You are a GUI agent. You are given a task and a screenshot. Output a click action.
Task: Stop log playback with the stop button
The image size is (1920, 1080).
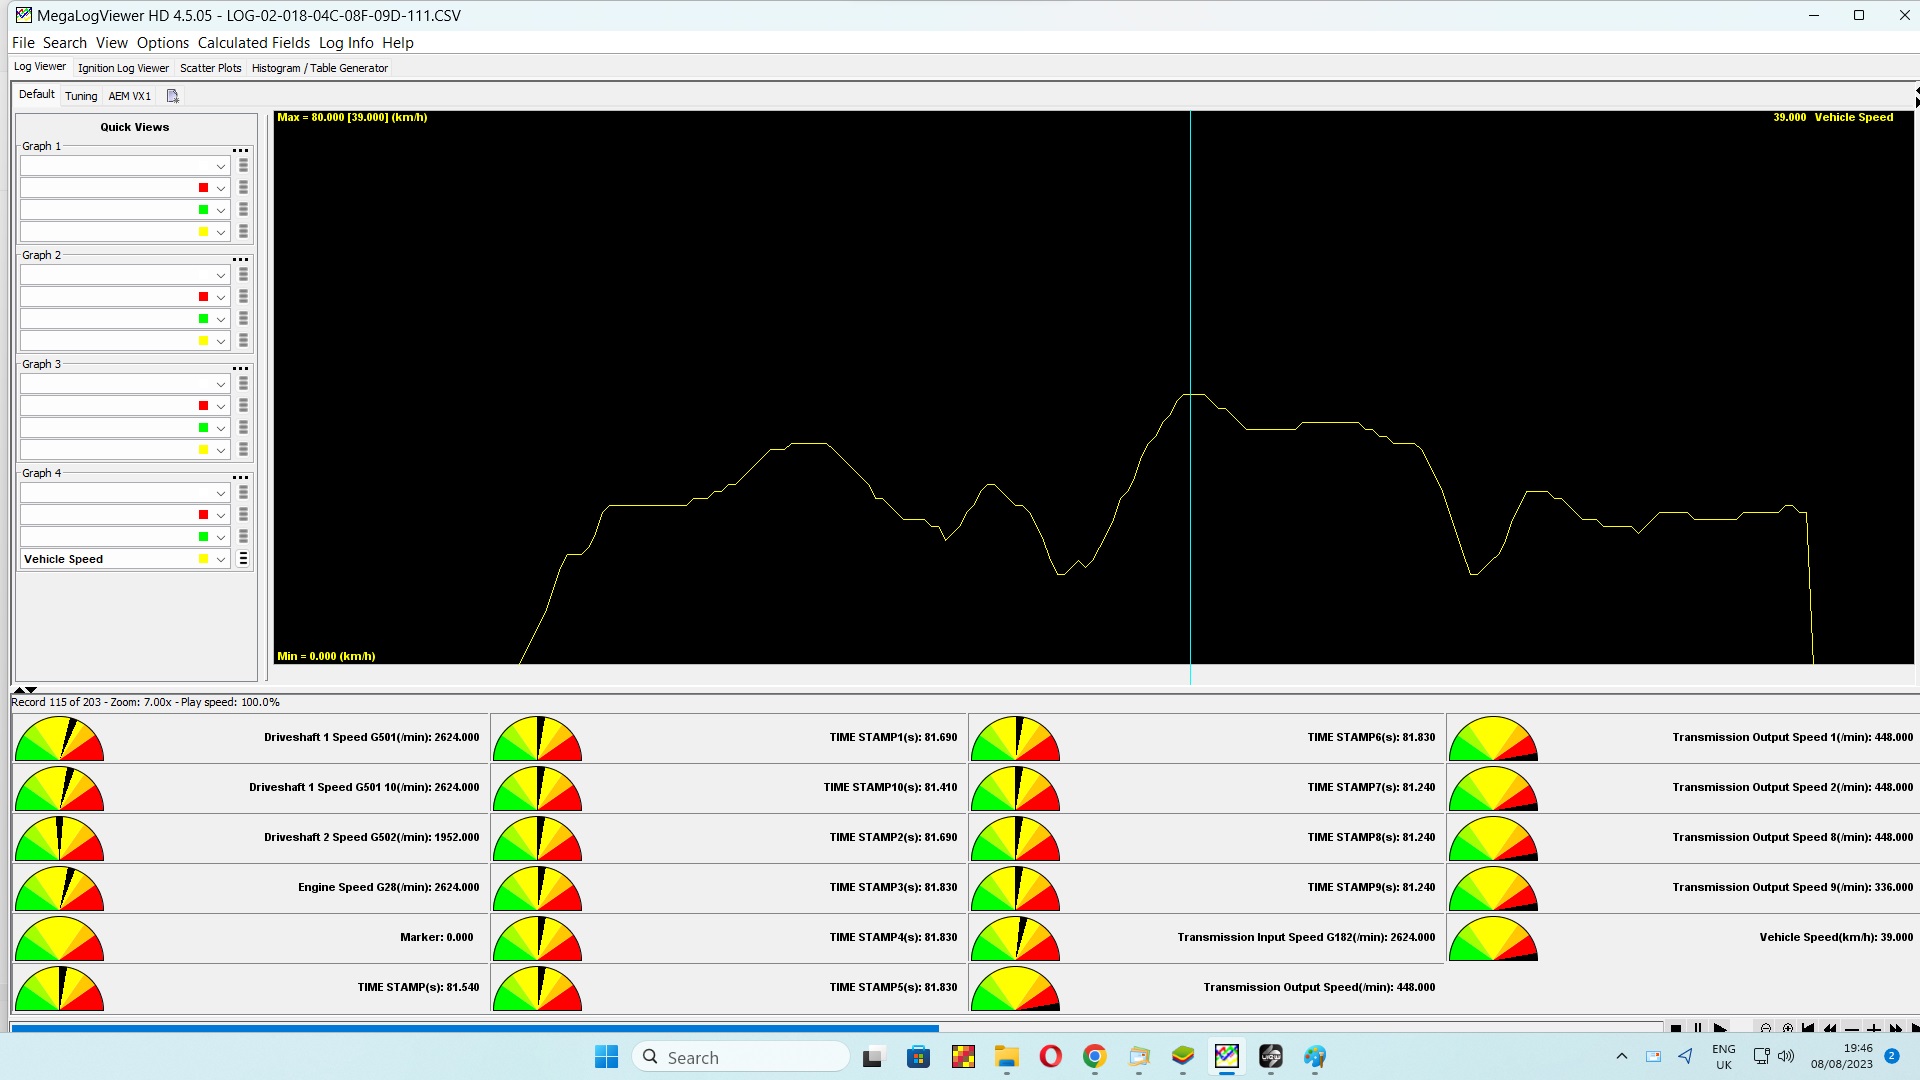point(1676,1029)
